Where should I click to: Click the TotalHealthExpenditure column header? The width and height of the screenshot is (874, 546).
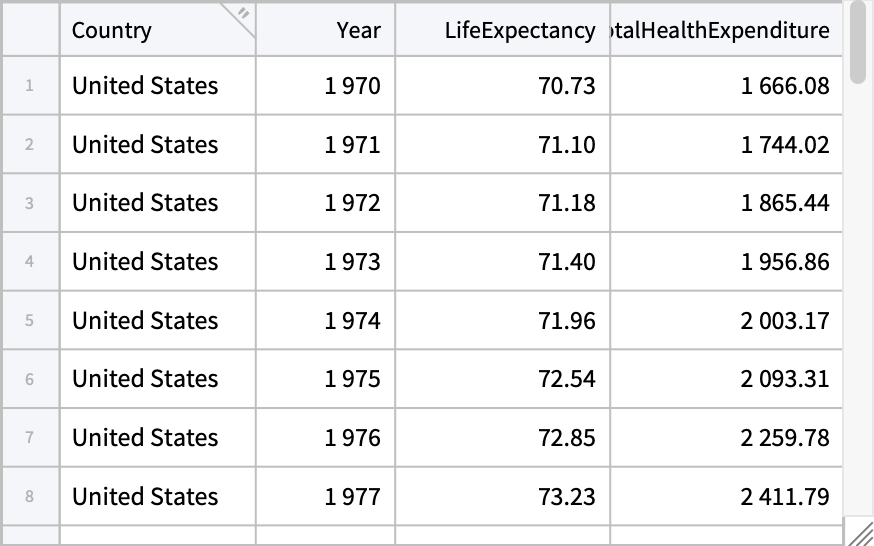coord(726,30)
